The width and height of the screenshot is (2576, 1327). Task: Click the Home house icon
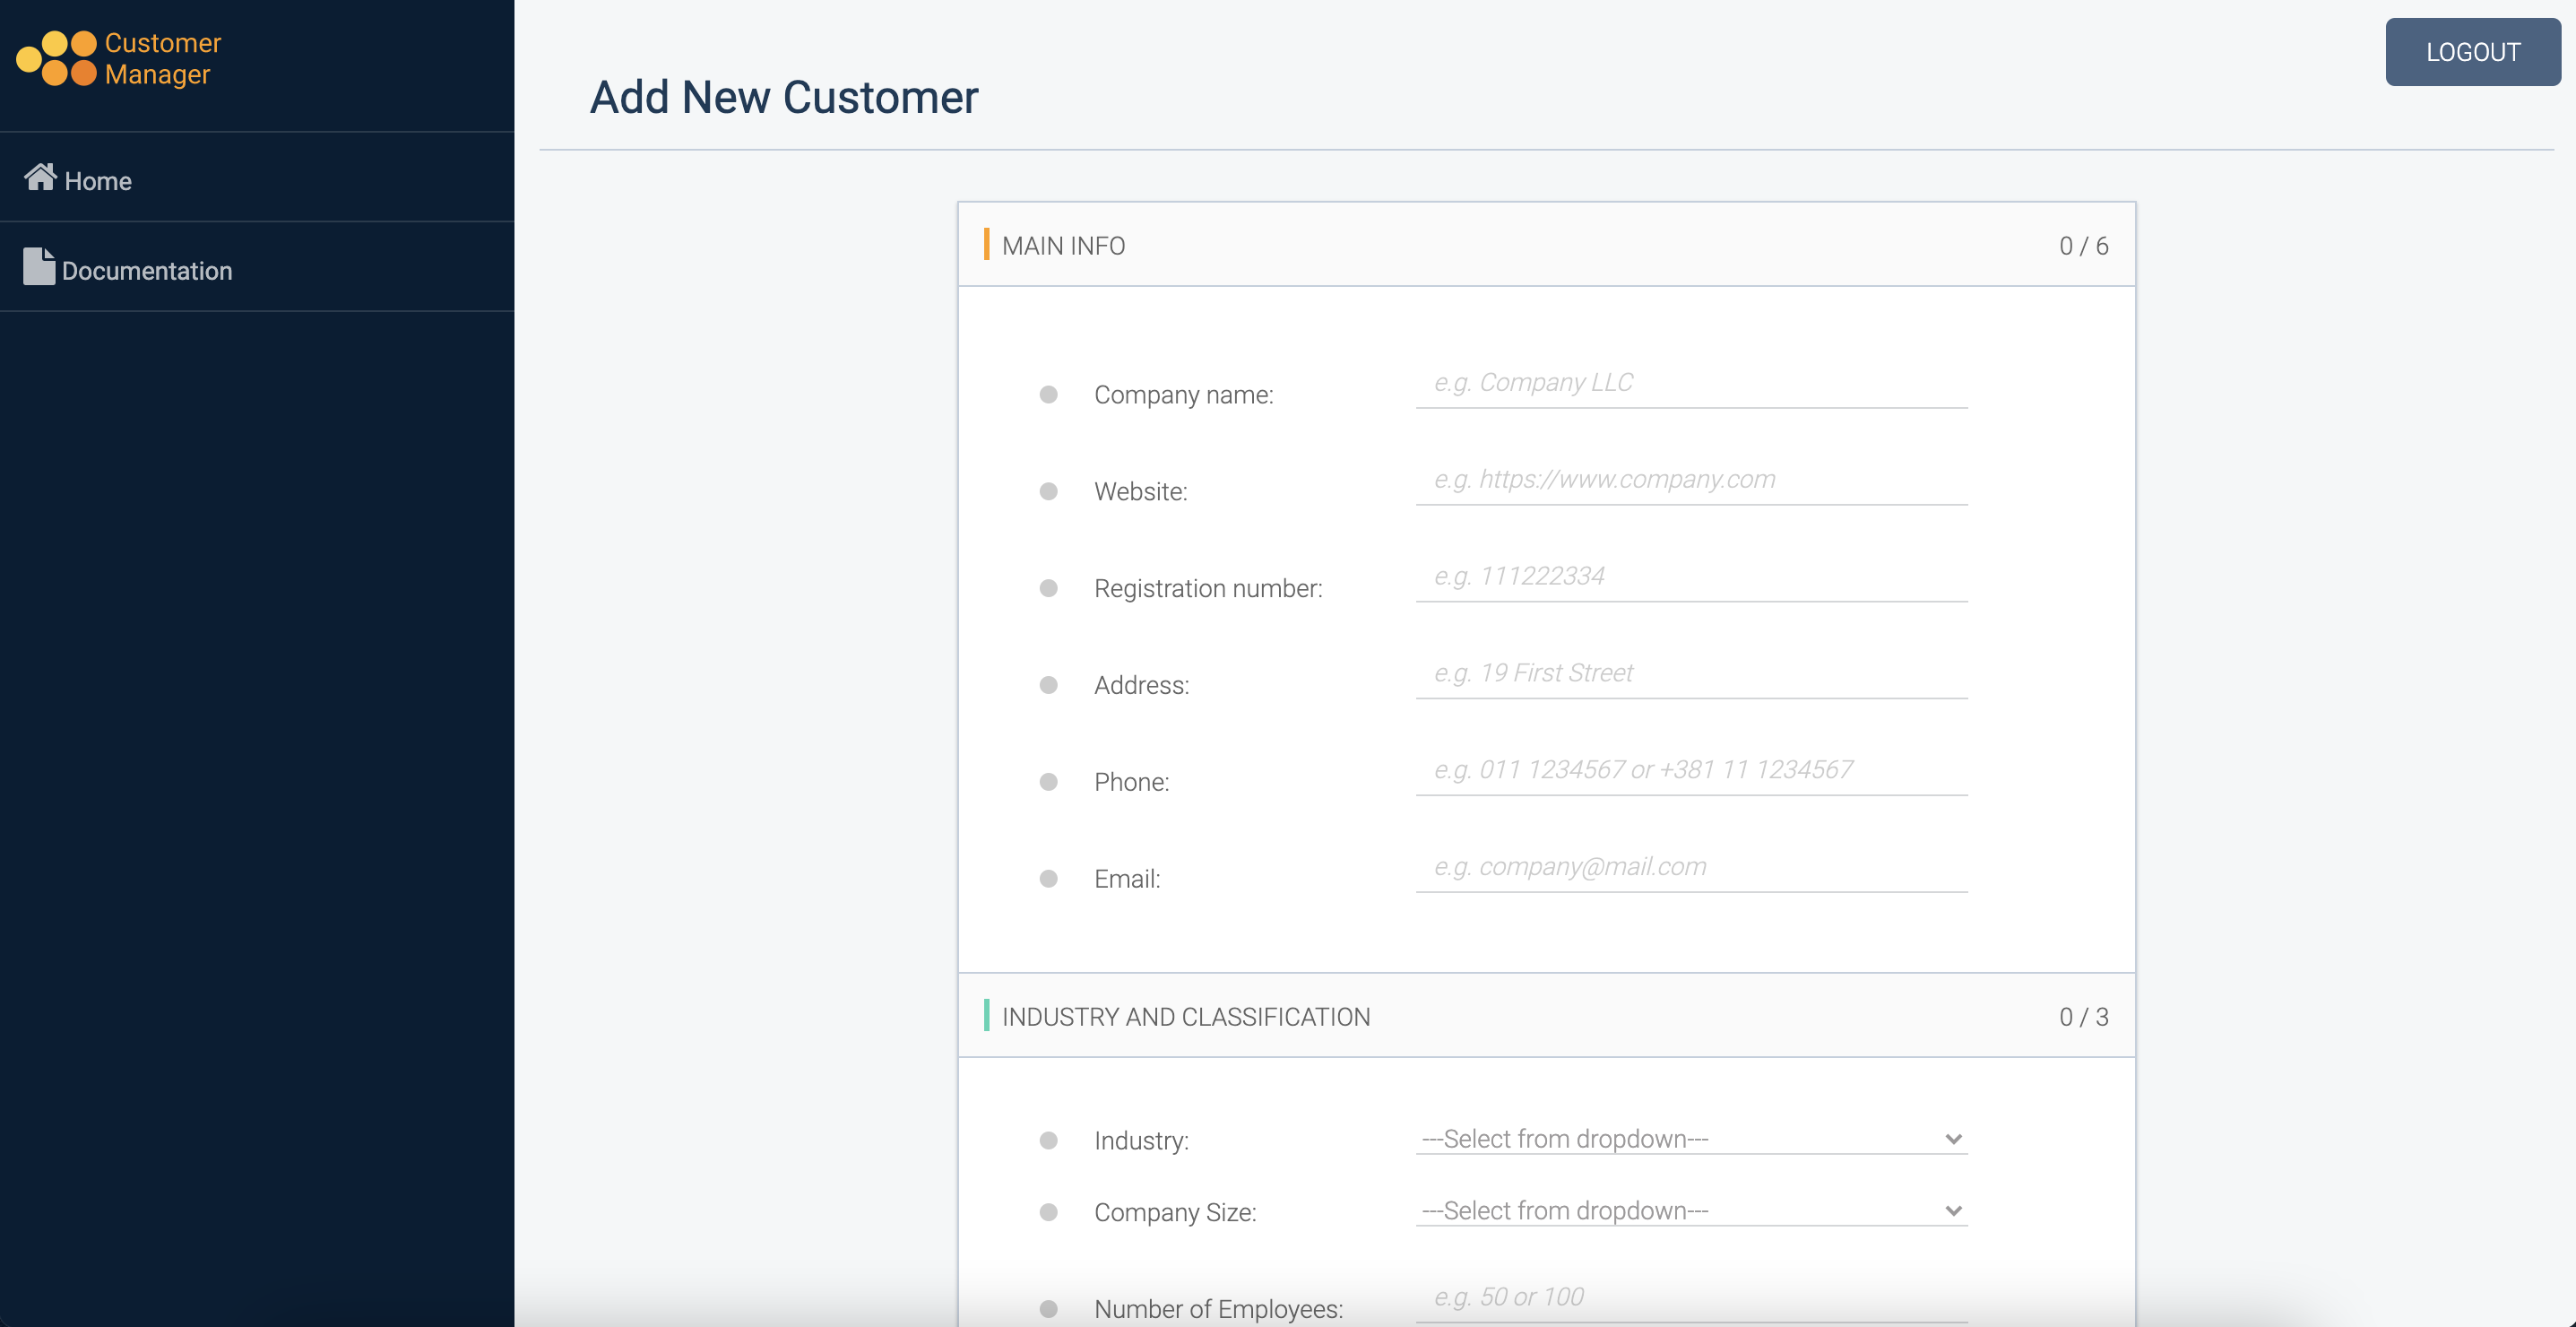pyautogui.click(x=40, y=177)
